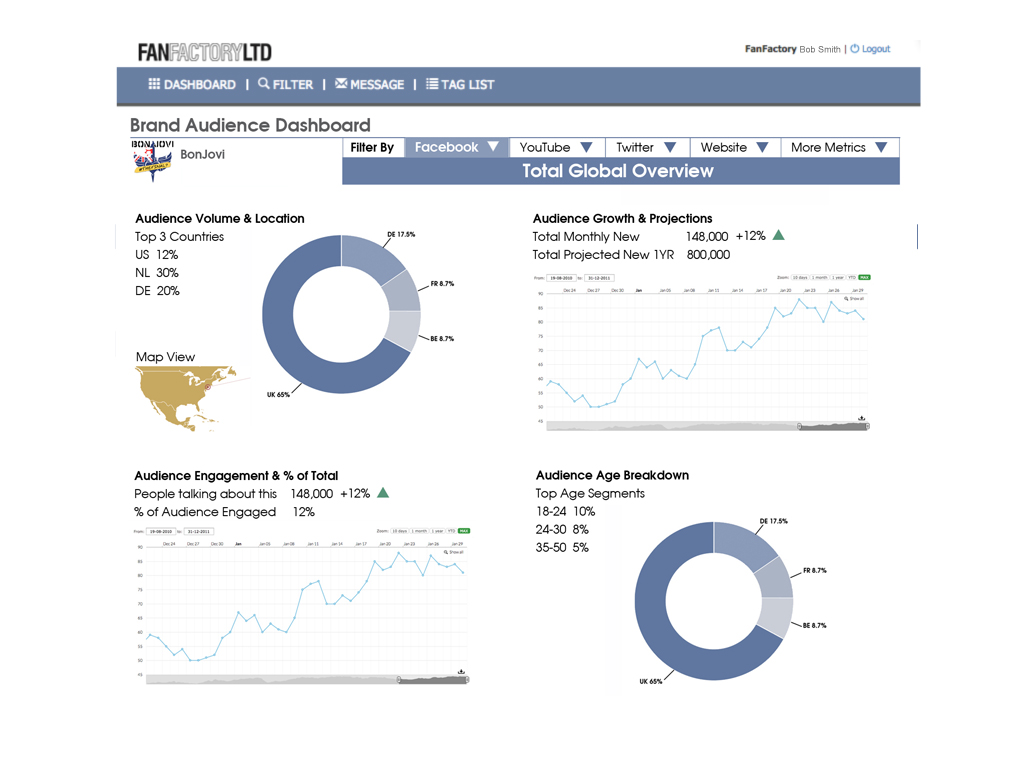The height and width of the screenshot is (768, 1024).
Task: Click the download icon on Audience Growth chart
Action: [861, 418]
